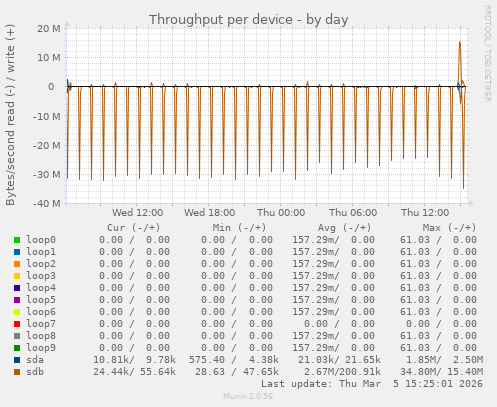
Task: Click the sda navy color swatch
Action: click(x=17, y=360)
